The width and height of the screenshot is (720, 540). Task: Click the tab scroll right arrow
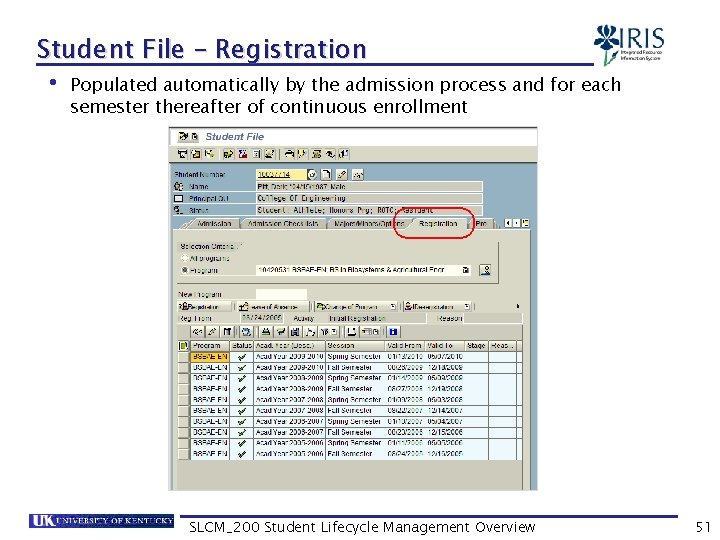tap(516, 223)
